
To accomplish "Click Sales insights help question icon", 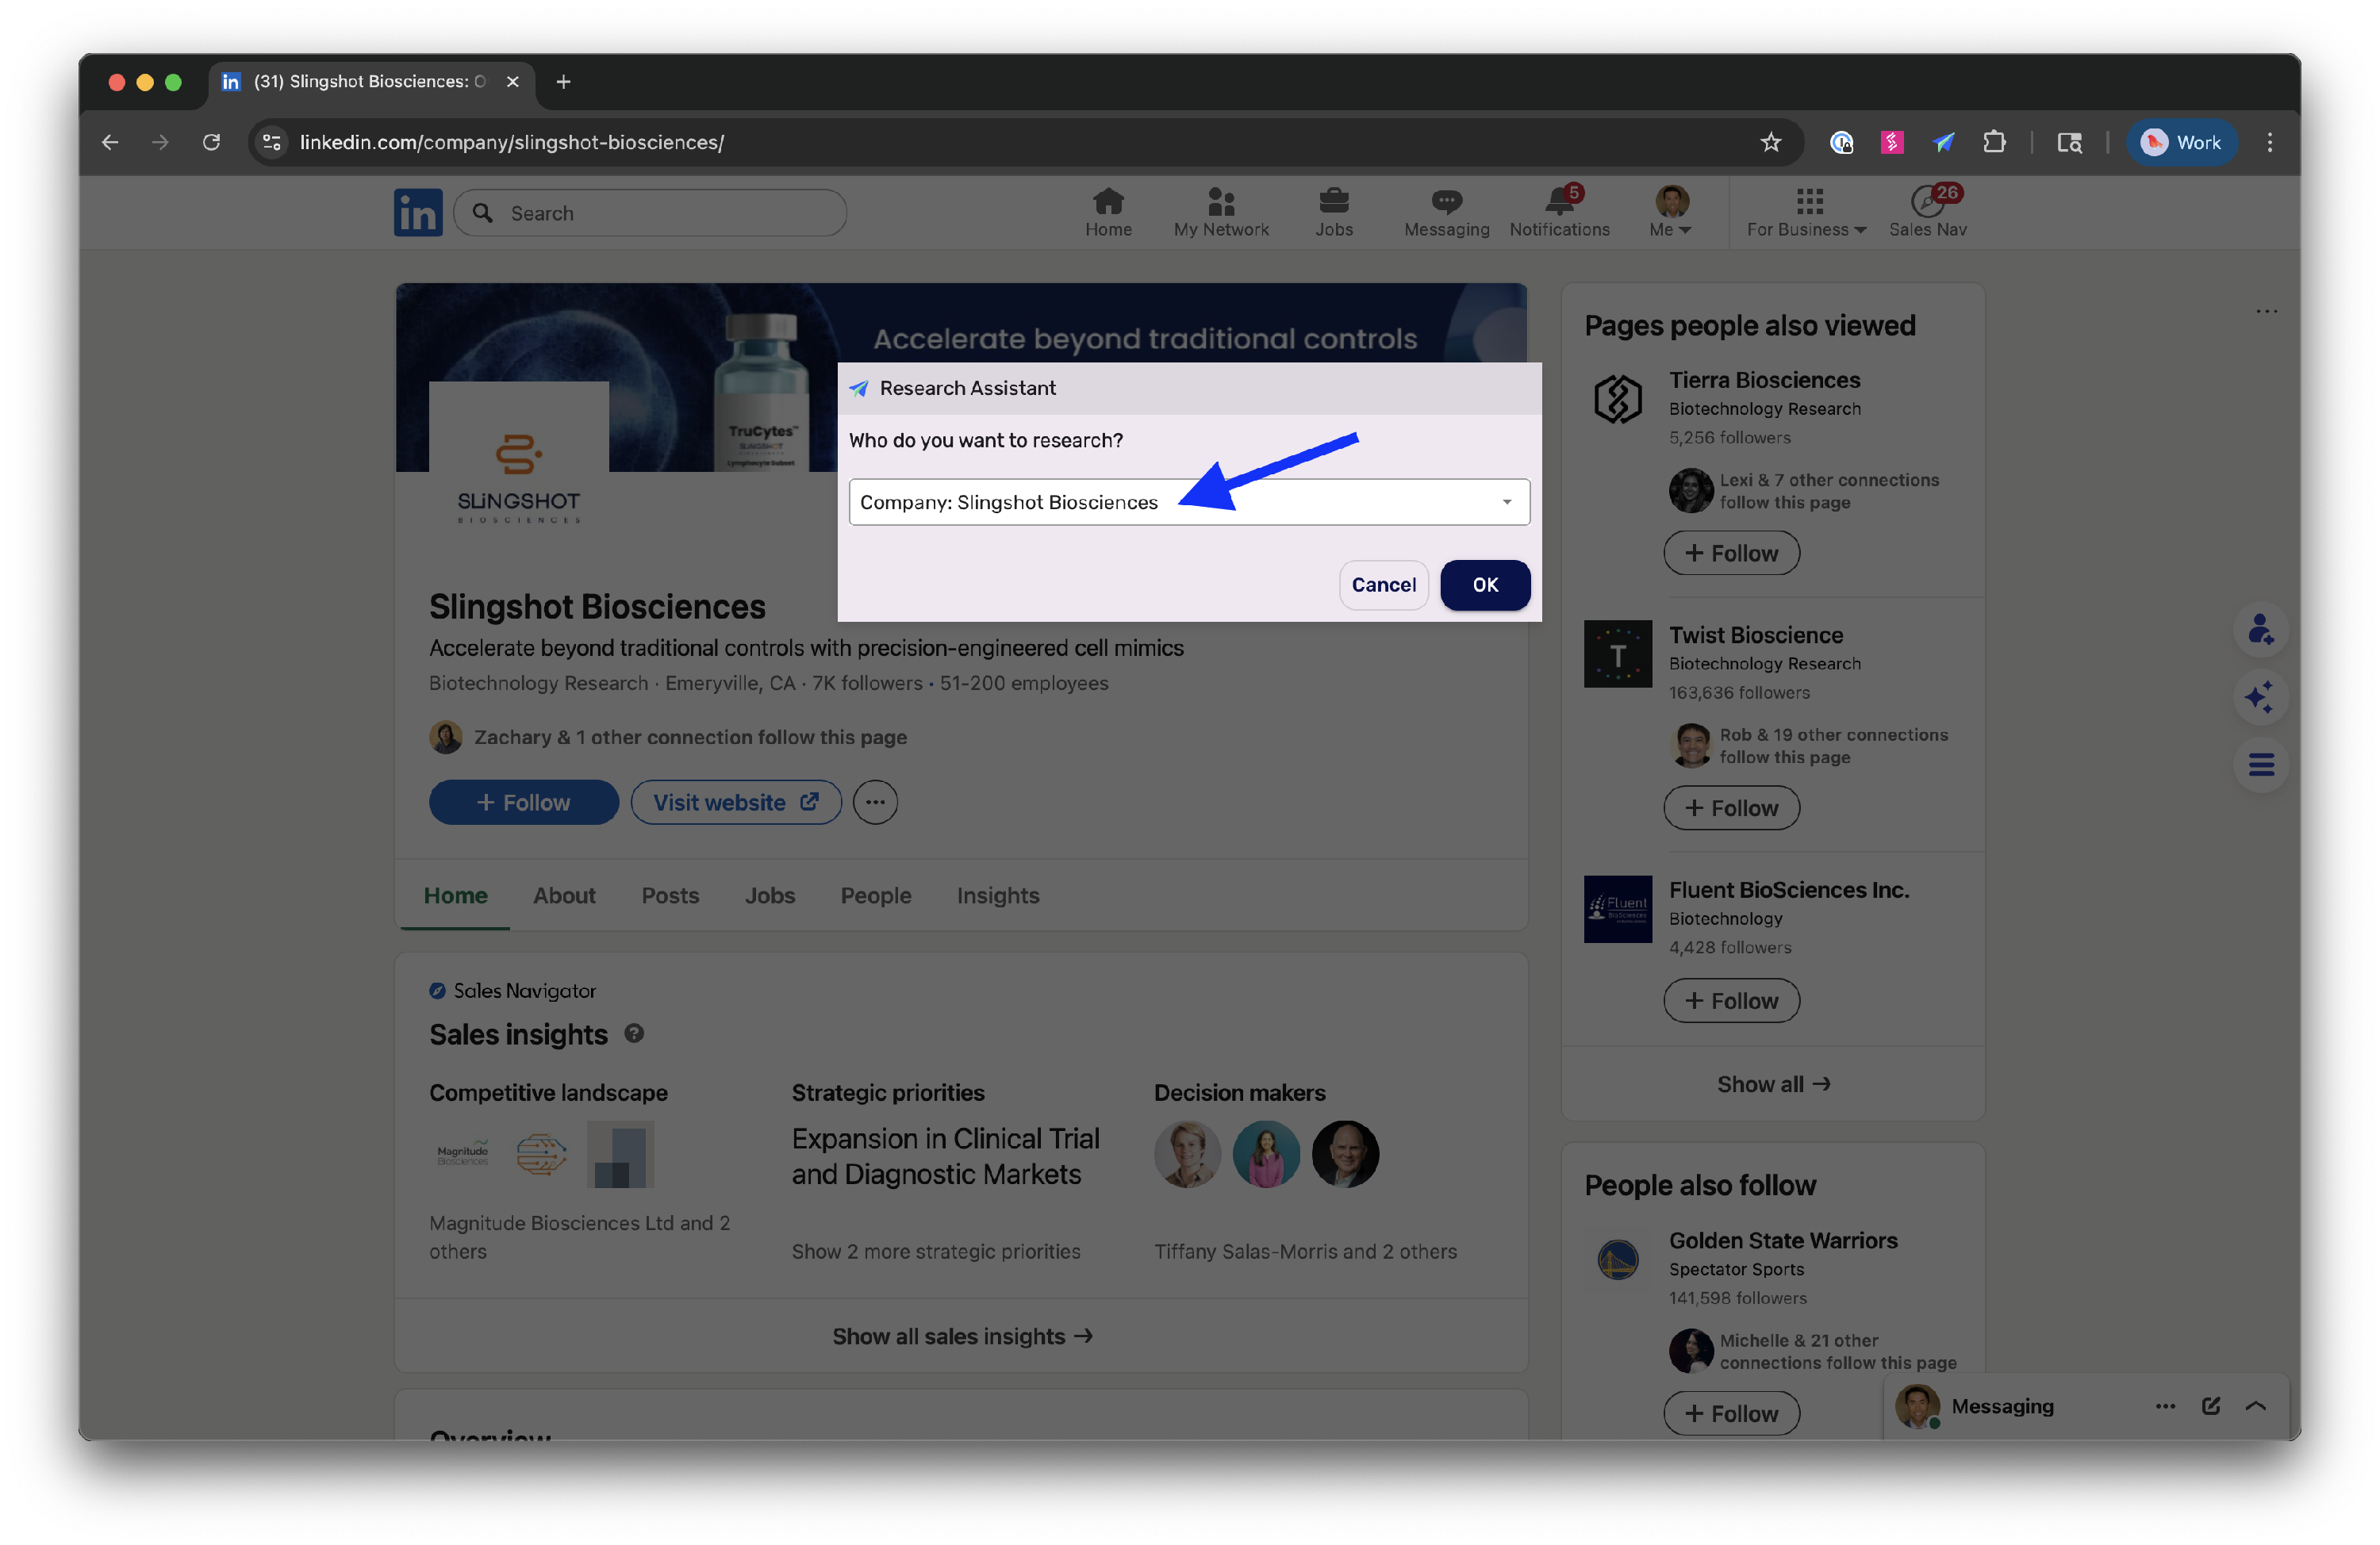I will [x=634, y=1033].
